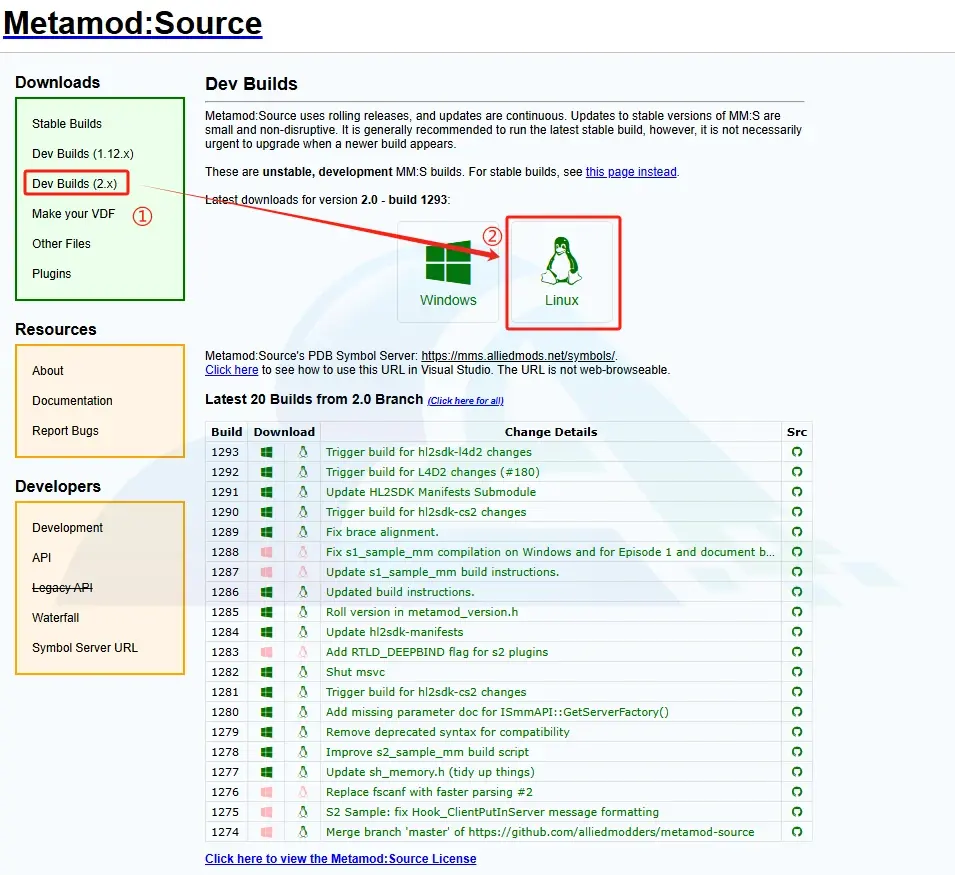Download Windows package for build 1285
This screenshot has width=955, height=875.
tap(266, 612)
